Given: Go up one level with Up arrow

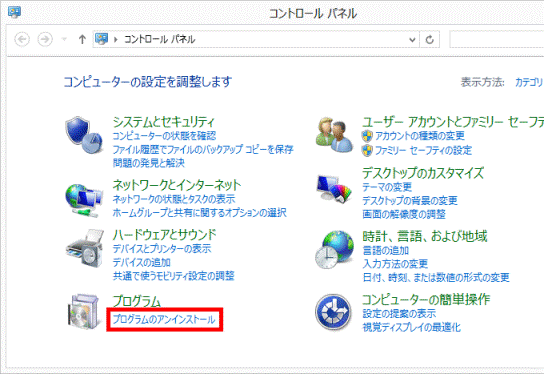Looking at the screenshot, I should 82,39.
